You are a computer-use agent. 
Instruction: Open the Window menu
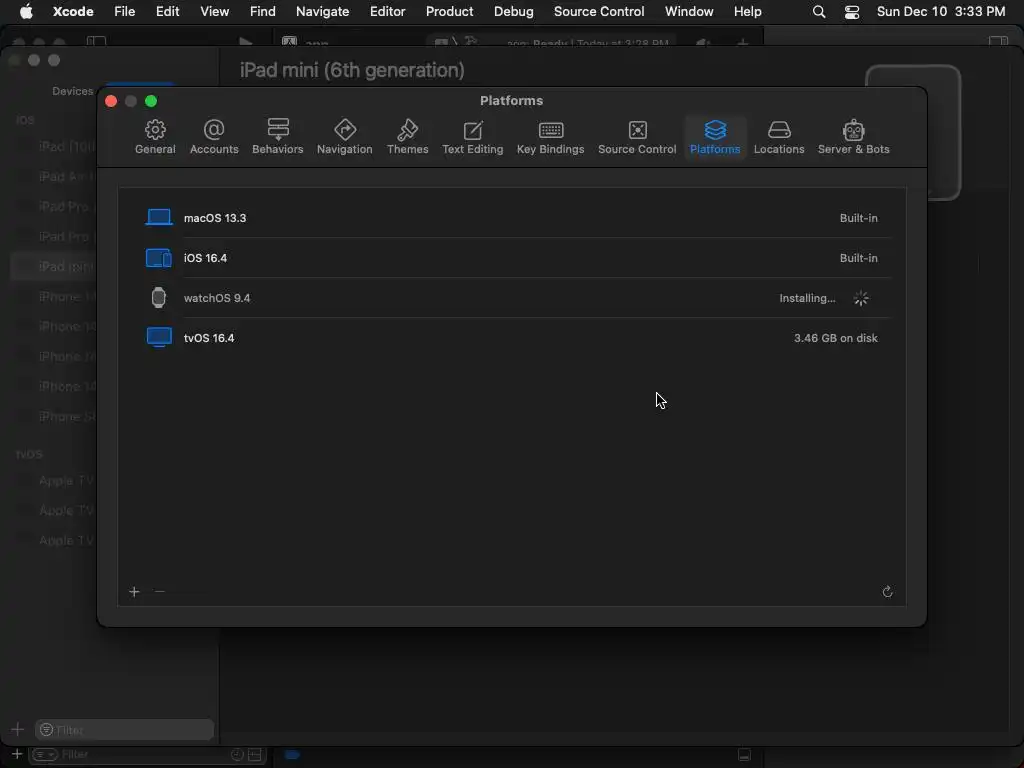tap(689, 11)
